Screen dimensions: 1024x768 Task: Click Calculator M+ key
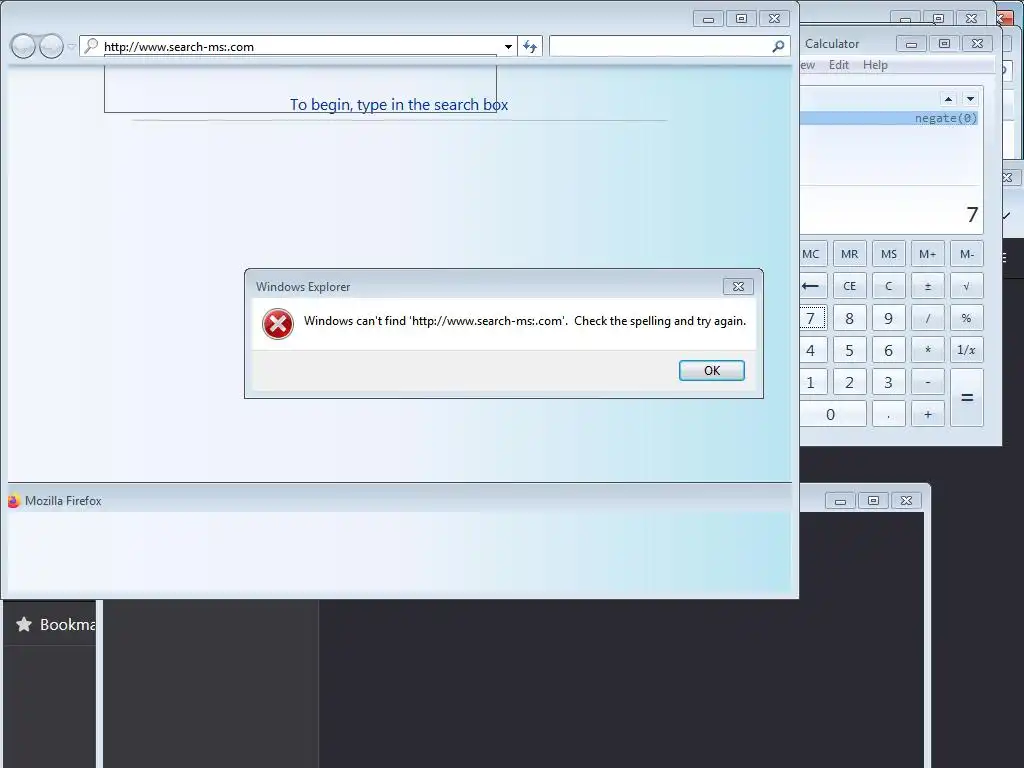(927, 254)
